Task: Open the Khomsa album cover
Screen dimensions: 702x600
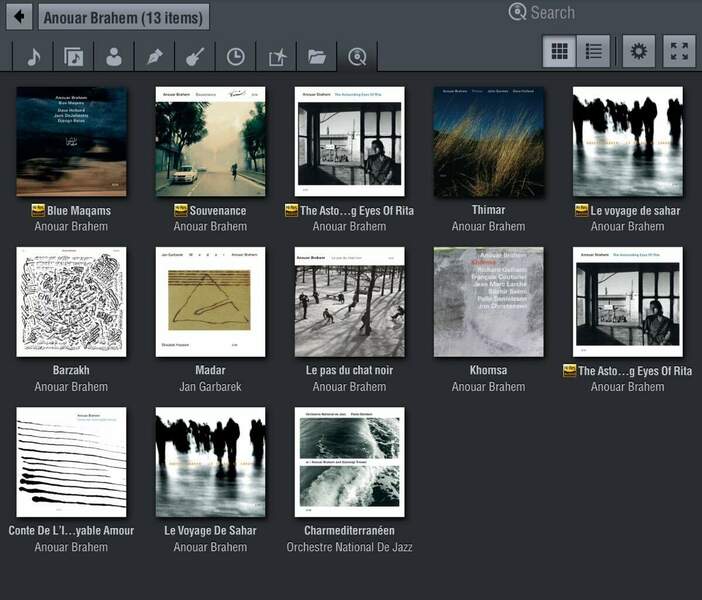Action: 488,301
